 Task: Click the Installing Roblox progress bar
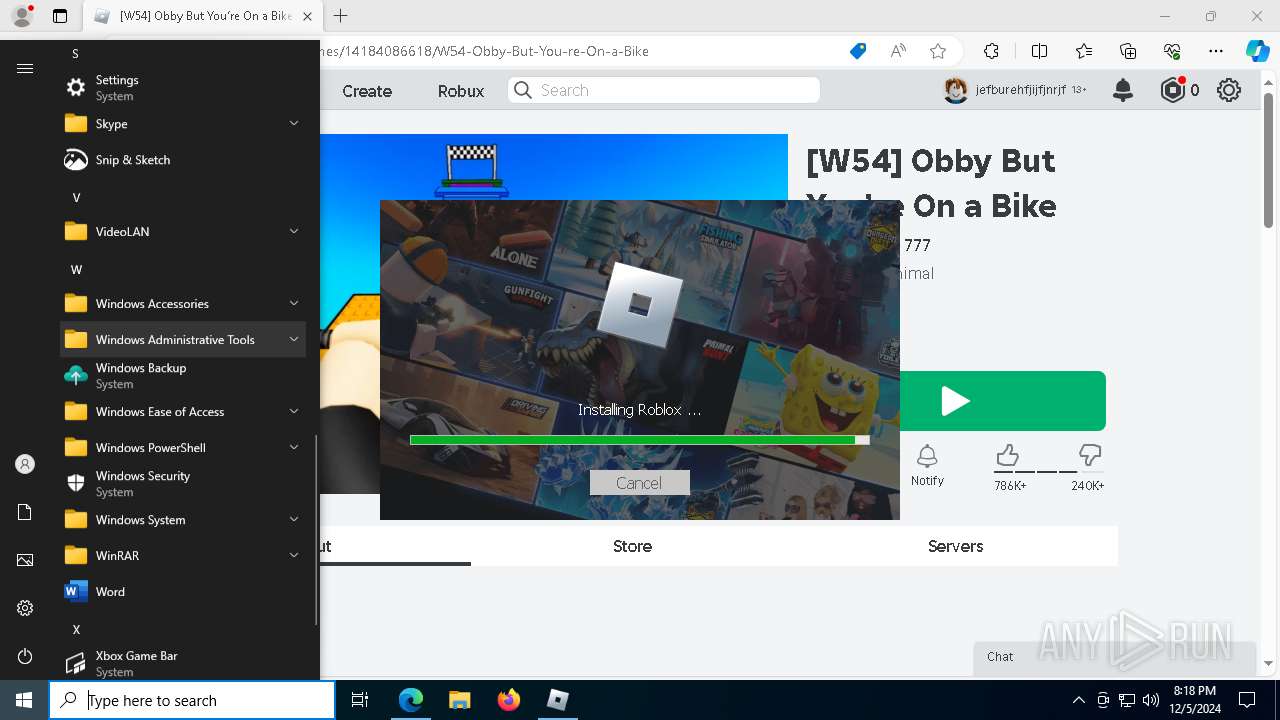coord(639,439)
